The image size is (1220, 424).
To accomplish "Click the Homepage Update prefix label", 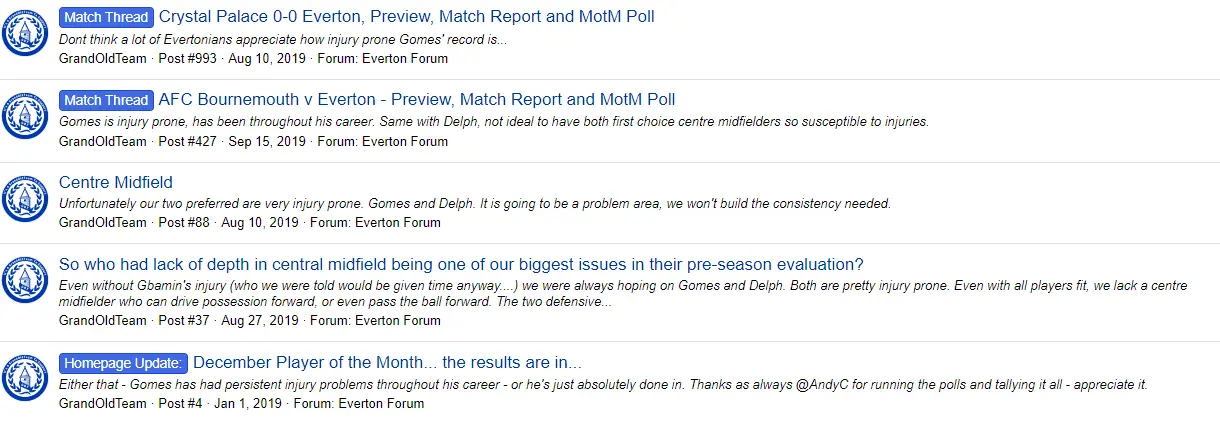I will [123, 363].
